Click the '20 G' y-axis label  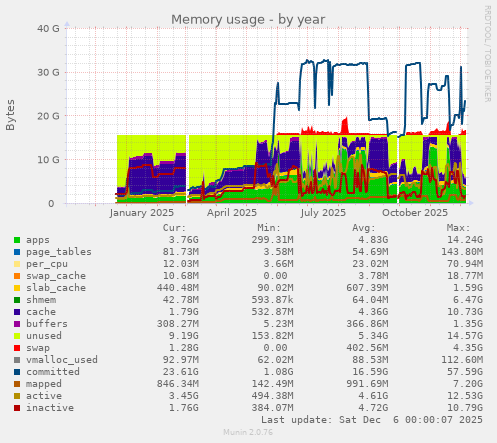(x=48, y=116)
